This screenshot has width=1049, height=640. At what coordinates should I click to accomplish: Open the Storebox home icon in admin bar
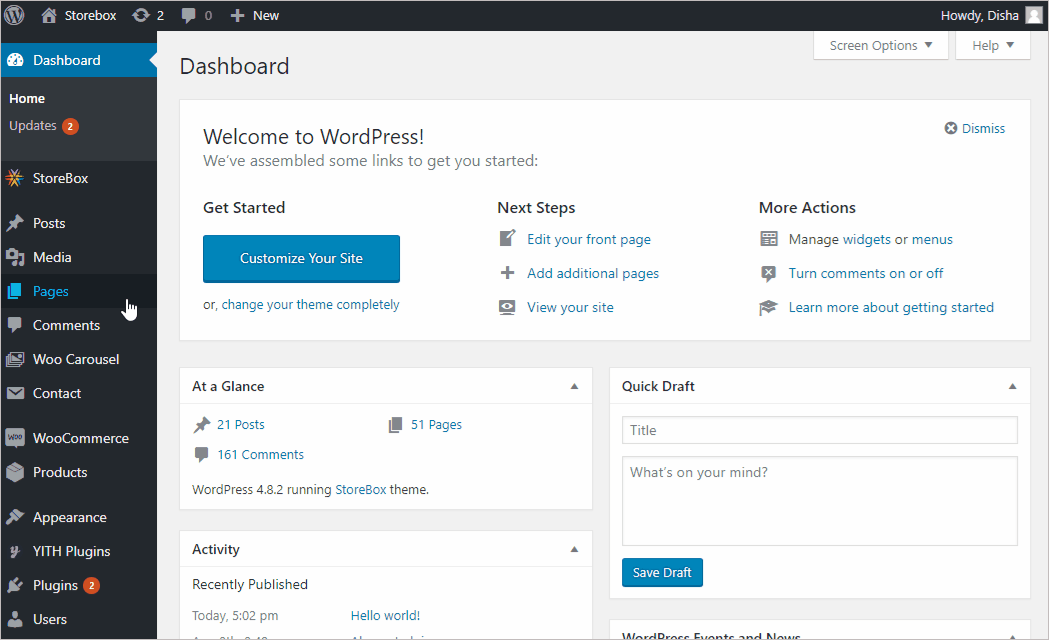click(49, 15)
